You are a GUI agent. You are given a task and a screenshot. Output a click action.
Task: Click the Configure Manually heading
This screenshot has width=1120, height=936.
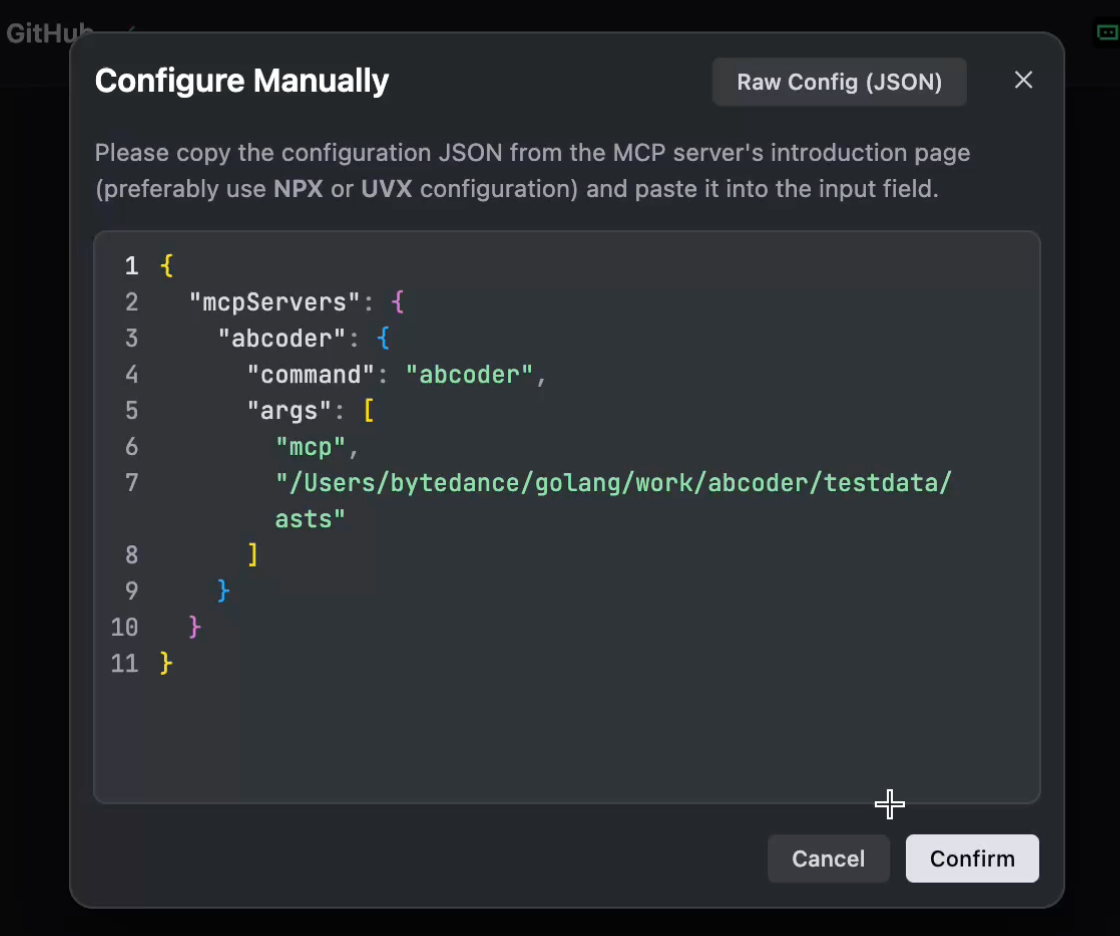pos(241,81)
